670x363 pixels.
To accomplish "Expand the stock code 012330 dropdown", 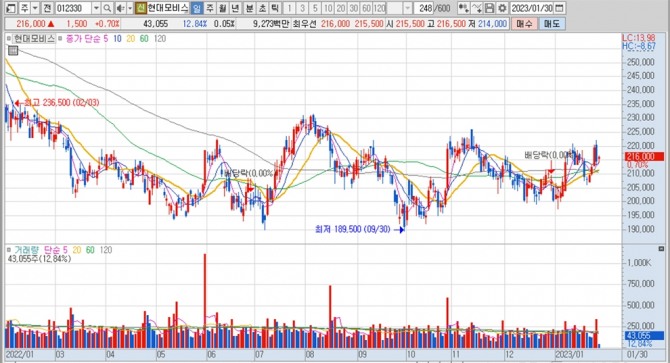I will (97, 8).
